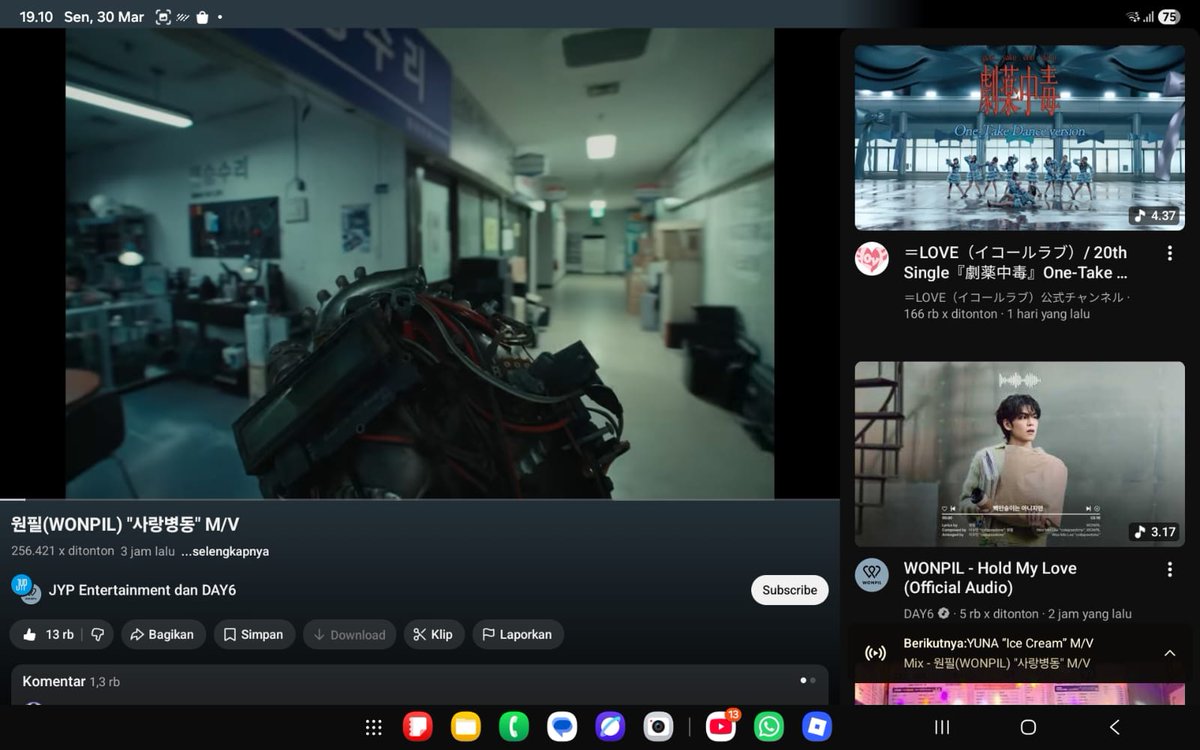Create a clip with Klip button
Image resolution: width=1200 pixels, height=750 pixels.
[434, 634]
